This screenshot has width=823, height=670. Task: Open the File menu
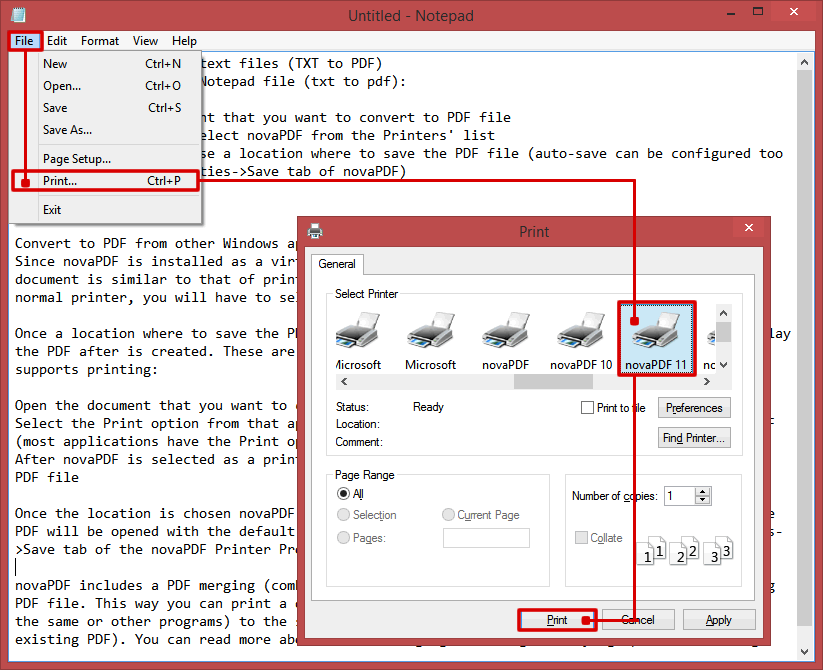pyautogui.click(x=24, y=41)
